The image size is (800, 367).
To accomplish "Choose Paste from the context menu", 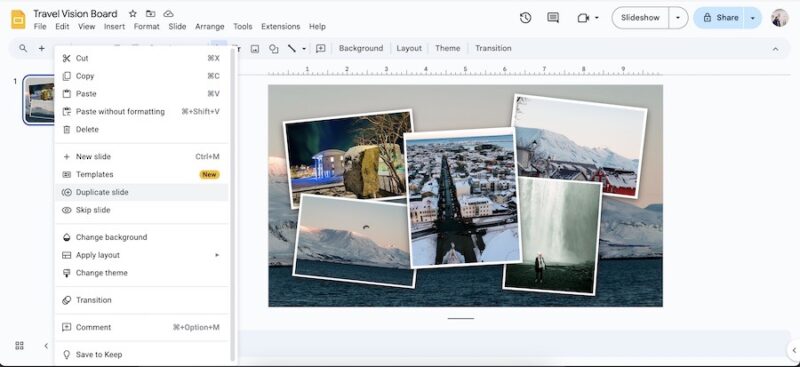I will click(141, 94).
